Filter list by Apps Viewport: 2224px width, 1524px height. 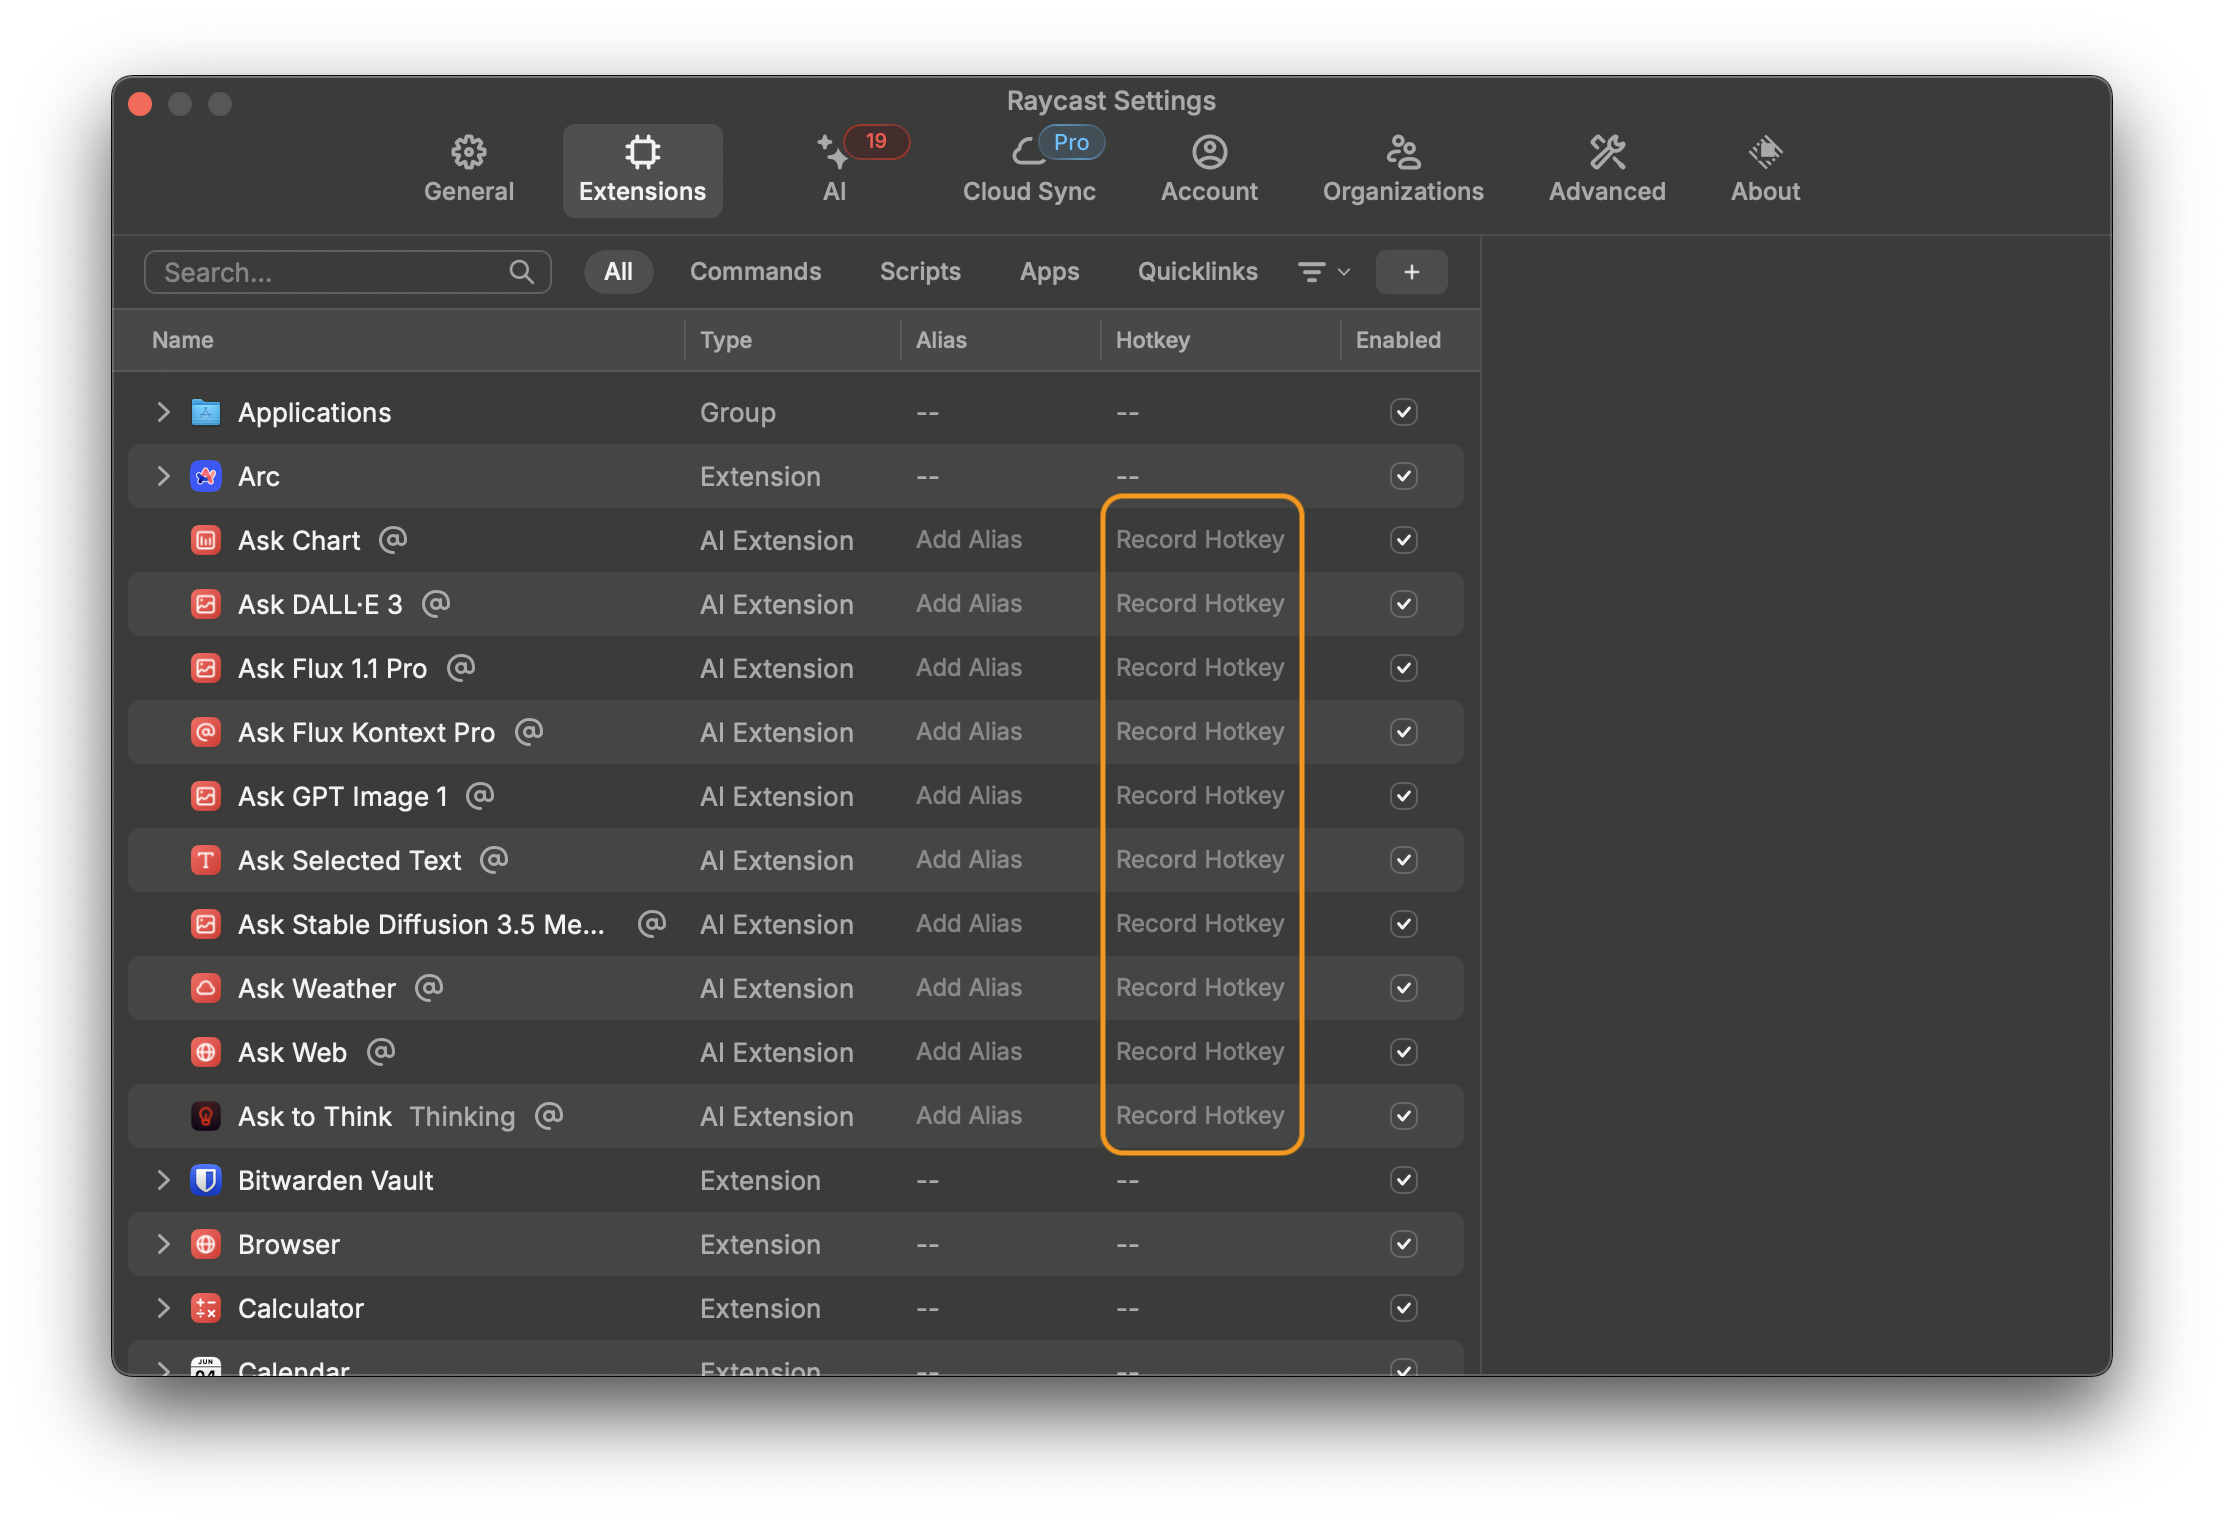(1049, 272)
